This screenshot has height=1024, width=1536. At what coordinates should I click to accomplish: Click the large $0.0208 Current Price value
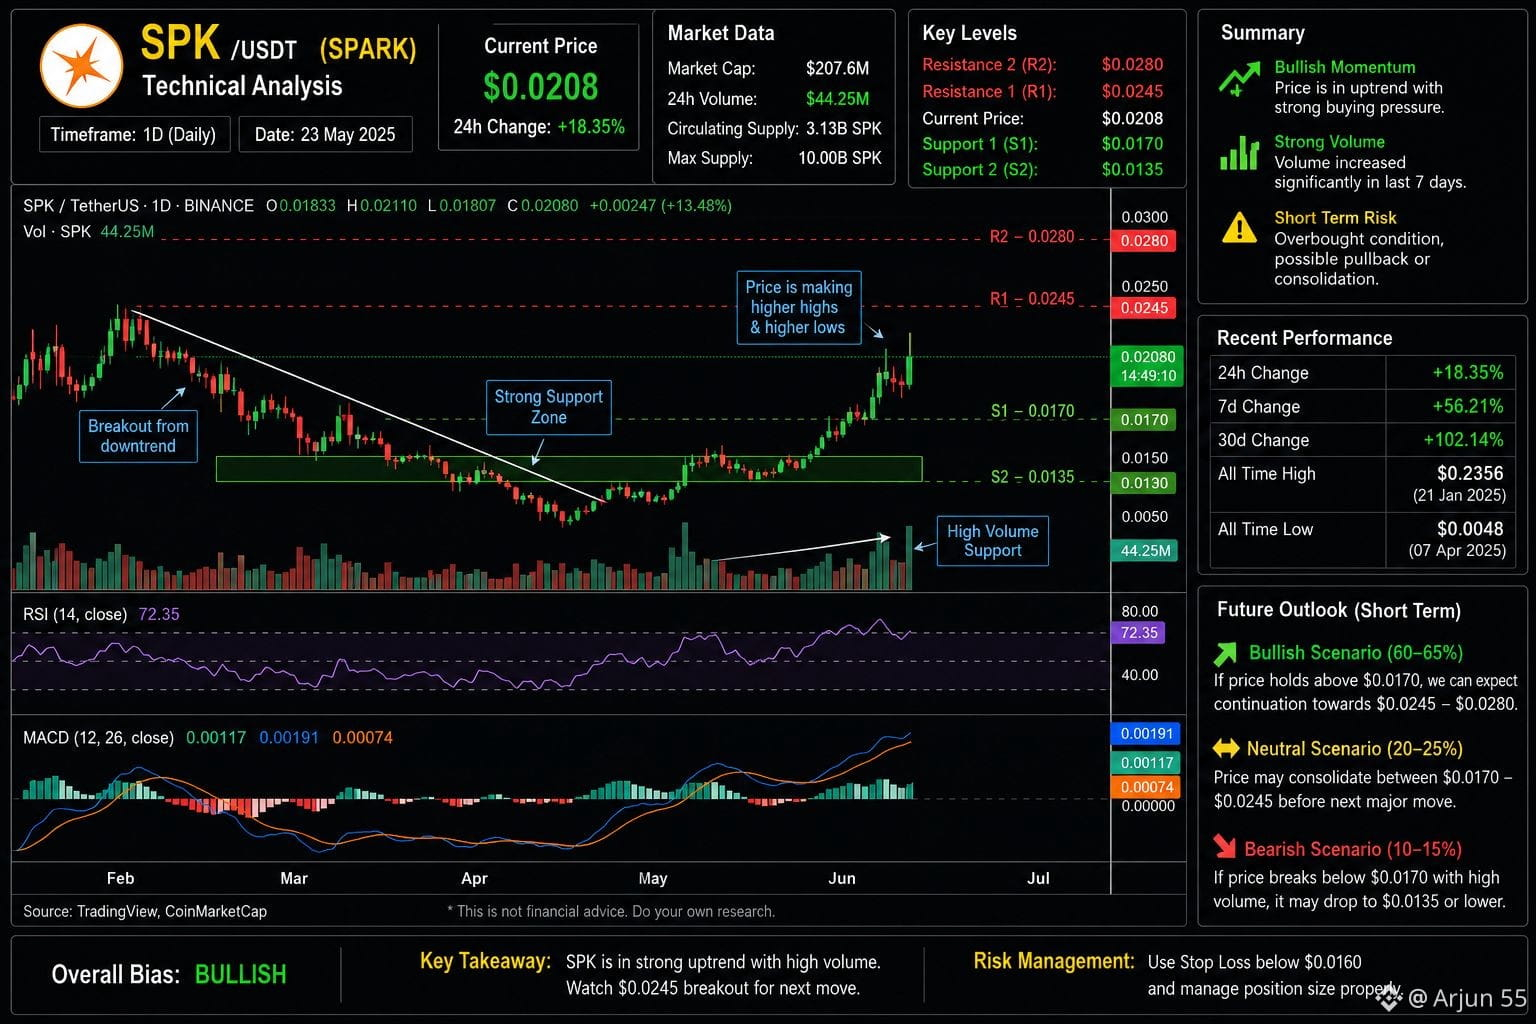[541, 87]
